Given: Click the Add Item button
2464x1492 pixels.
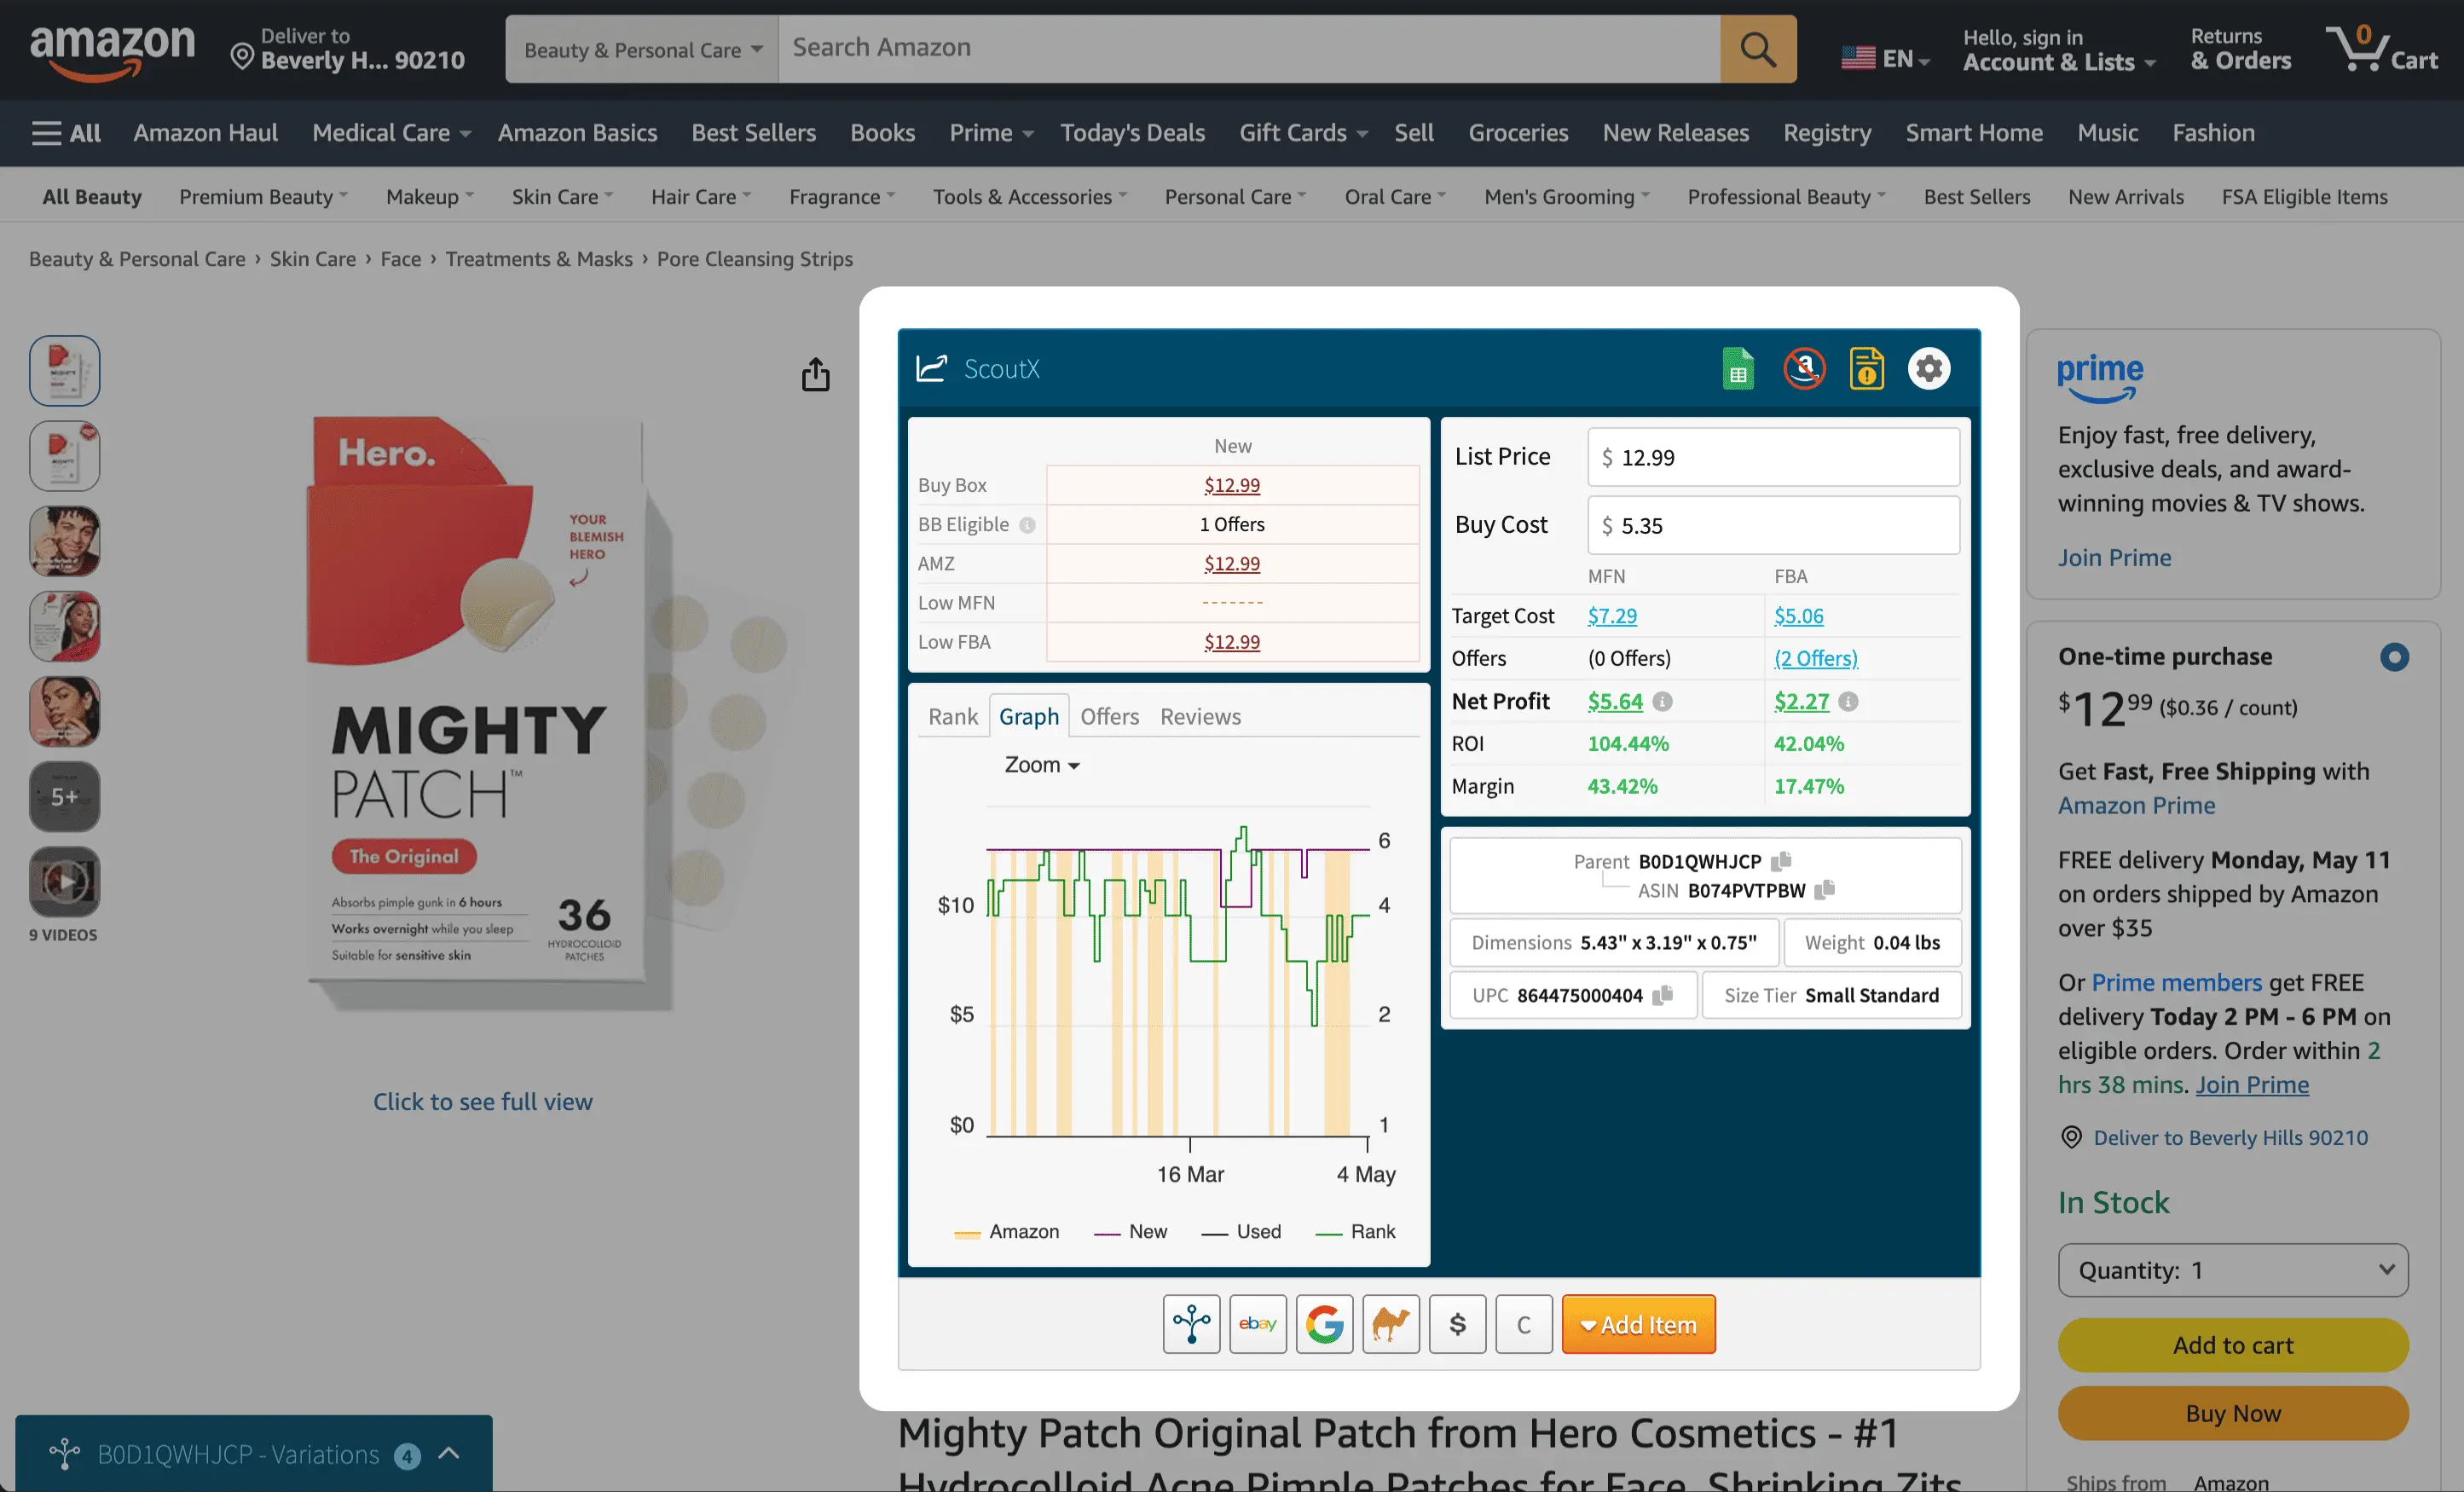Looking at the screenshot, I should (x=1638, y=1324).
